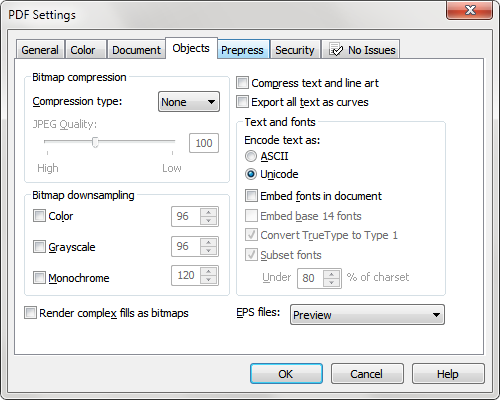Open Help for PDF settings
This screenshot has height=400, width=500.
pyautogui.click(x=448, y=373)
